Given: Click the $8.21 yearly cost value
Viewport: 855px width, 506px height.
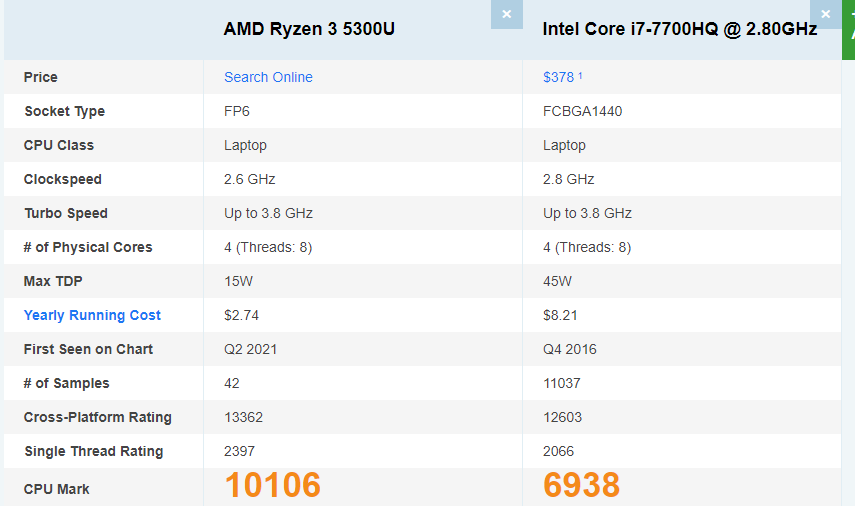Looking at the screenshot, I should coord(560,315).
